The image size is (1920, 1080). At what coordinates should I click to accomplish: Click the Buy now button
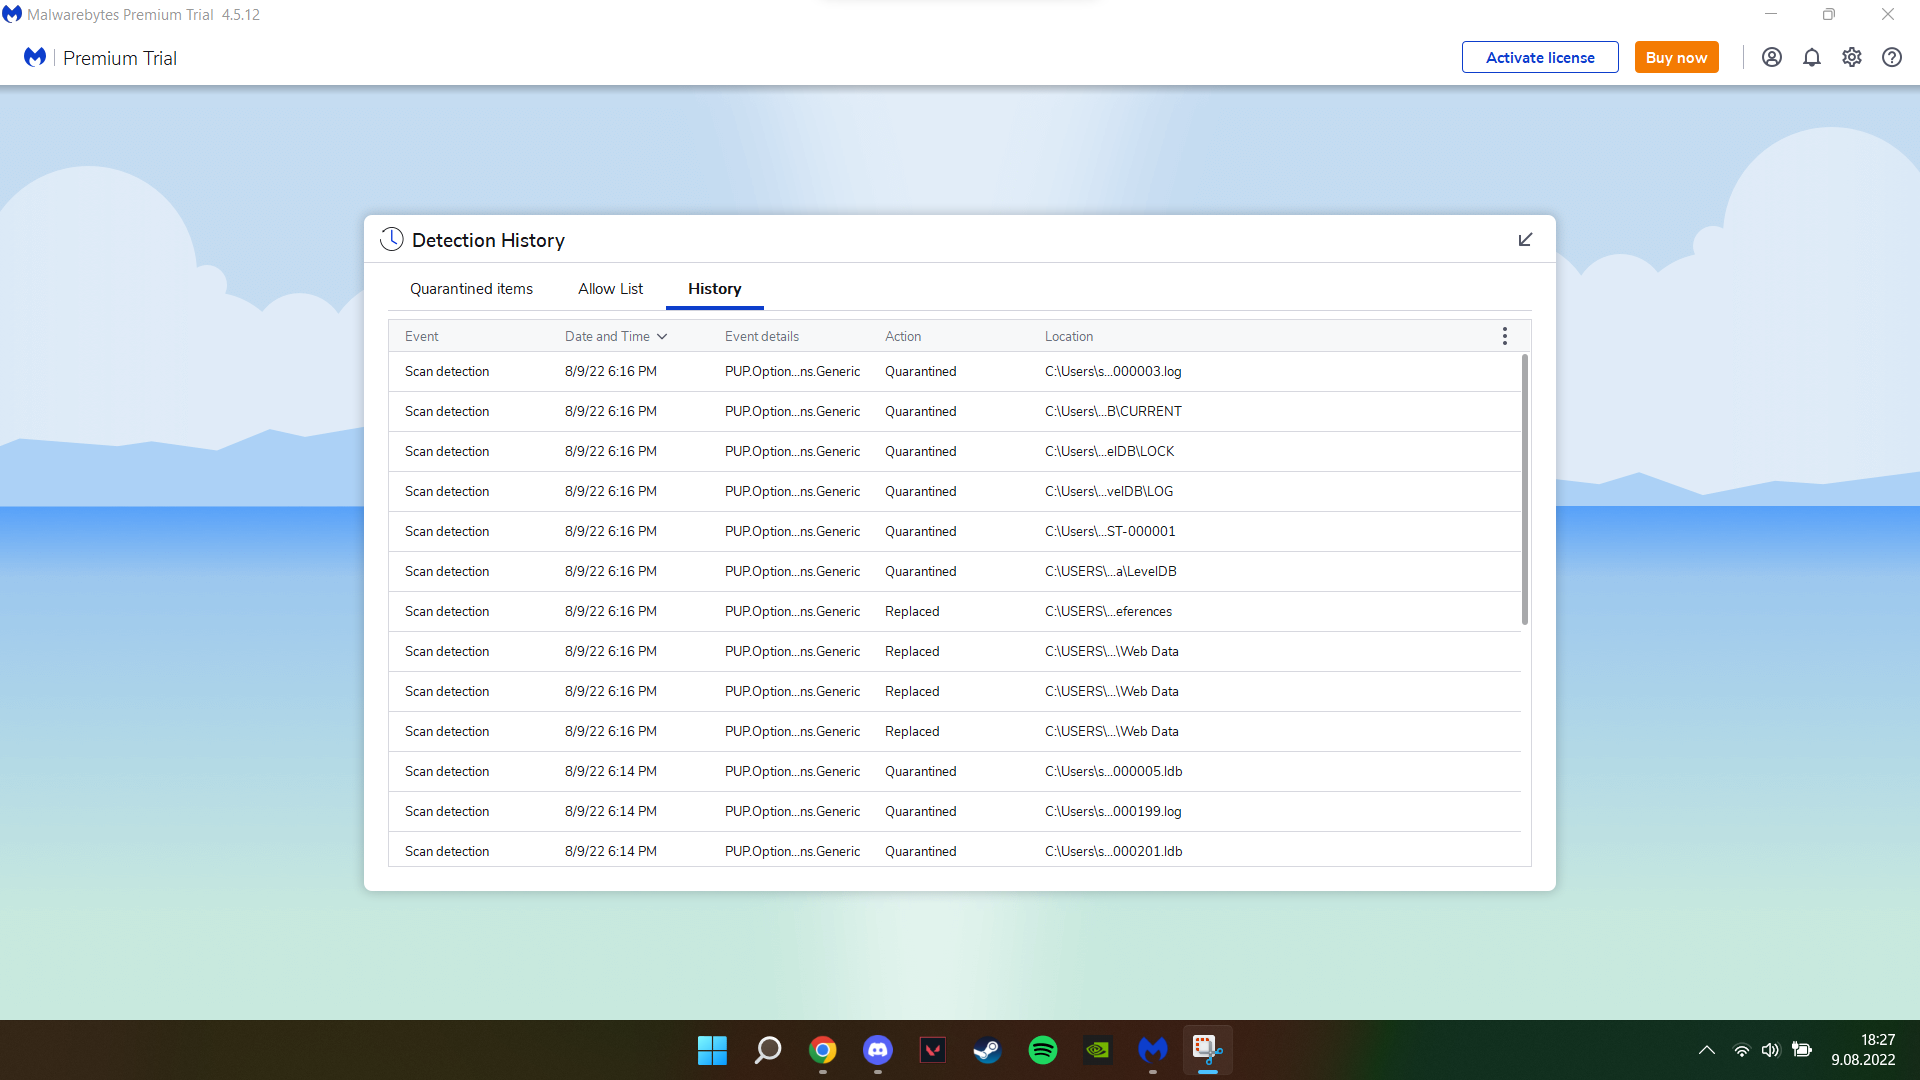1676,57
